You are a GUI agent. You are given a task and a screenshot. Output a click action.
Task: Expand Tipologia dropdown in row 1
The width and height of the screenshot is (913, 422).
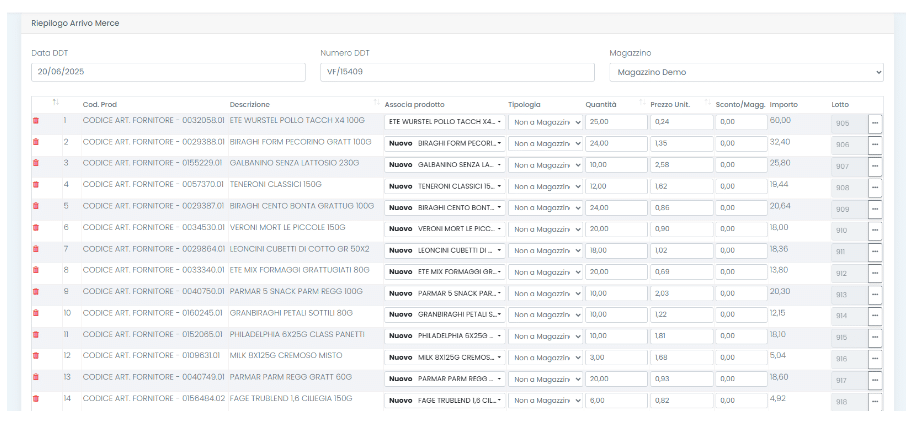(x=545, y=122)
